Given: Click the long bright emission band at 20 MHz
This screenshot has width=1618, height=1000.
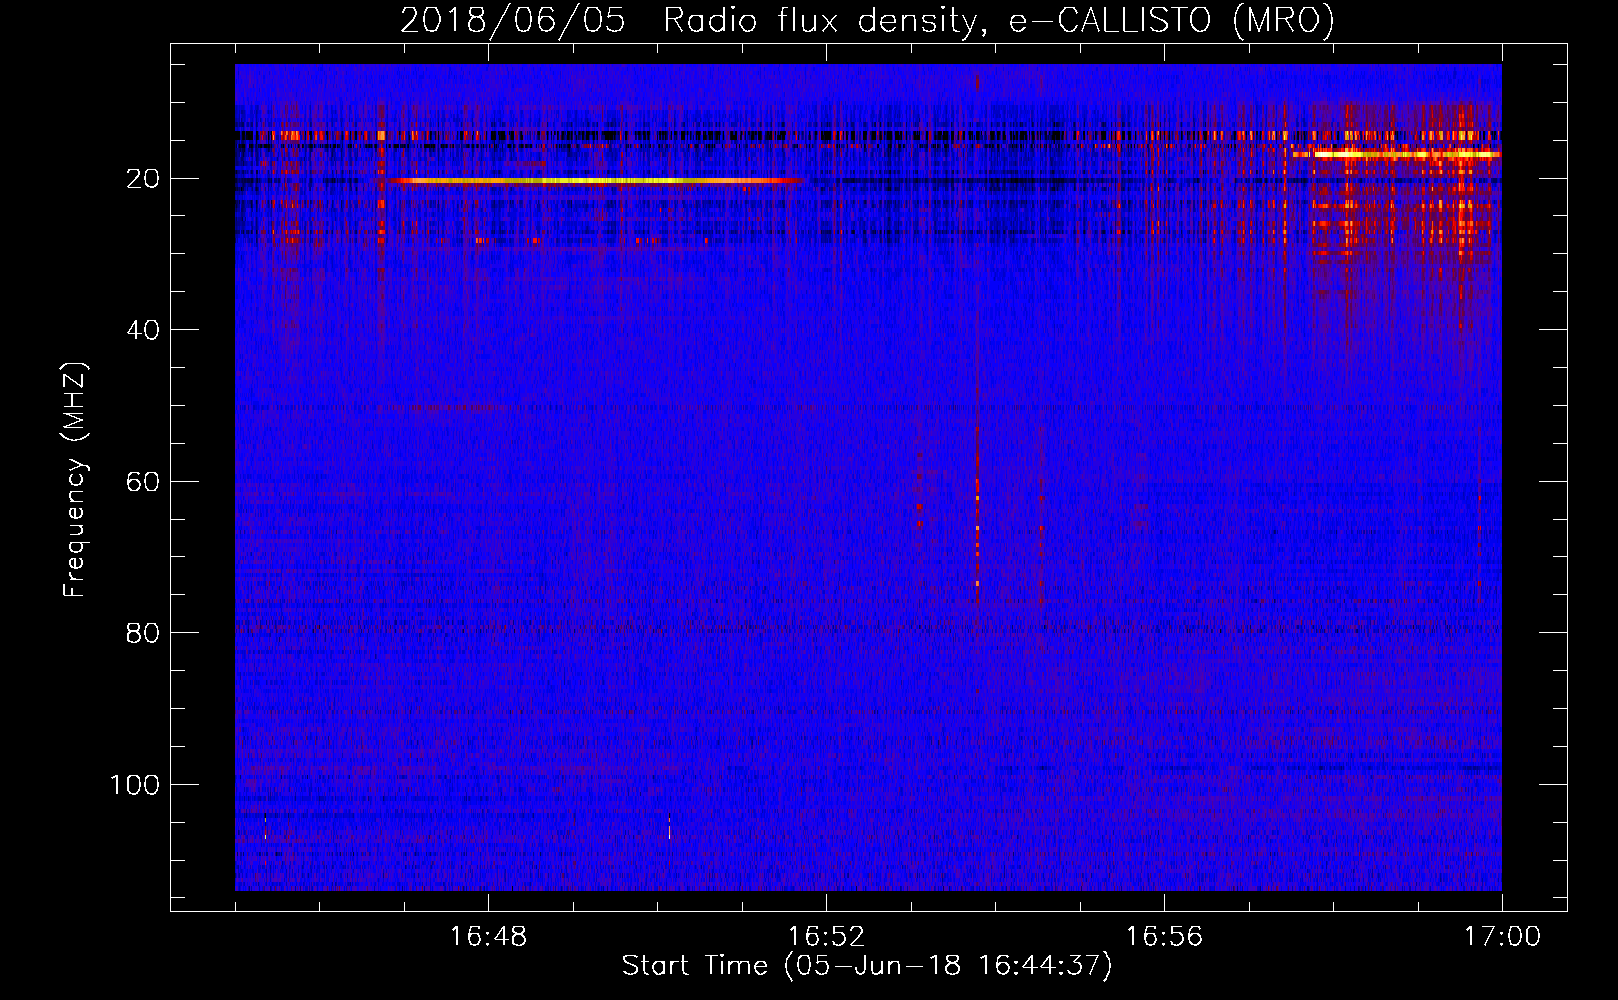Looking at the screenshot, I should point(594,181).
